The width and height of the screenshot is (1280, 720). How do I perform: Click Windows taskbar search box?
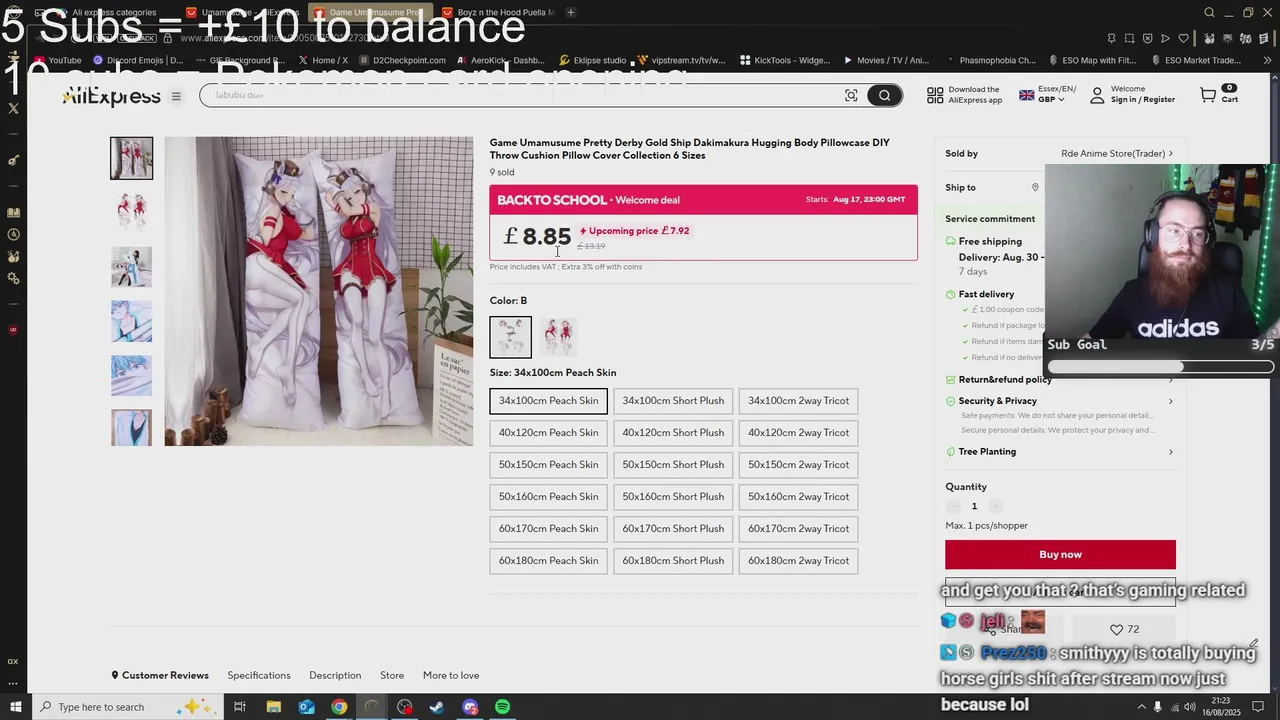[127, 707]
